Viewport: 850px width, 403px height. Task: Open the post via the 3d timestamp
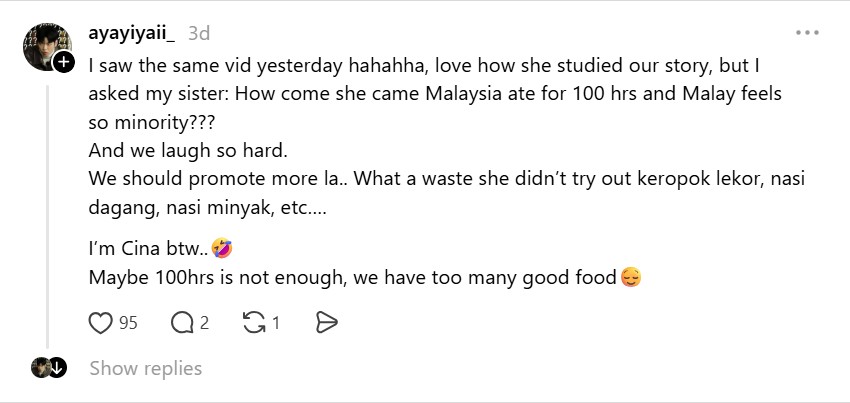(199, 34)
